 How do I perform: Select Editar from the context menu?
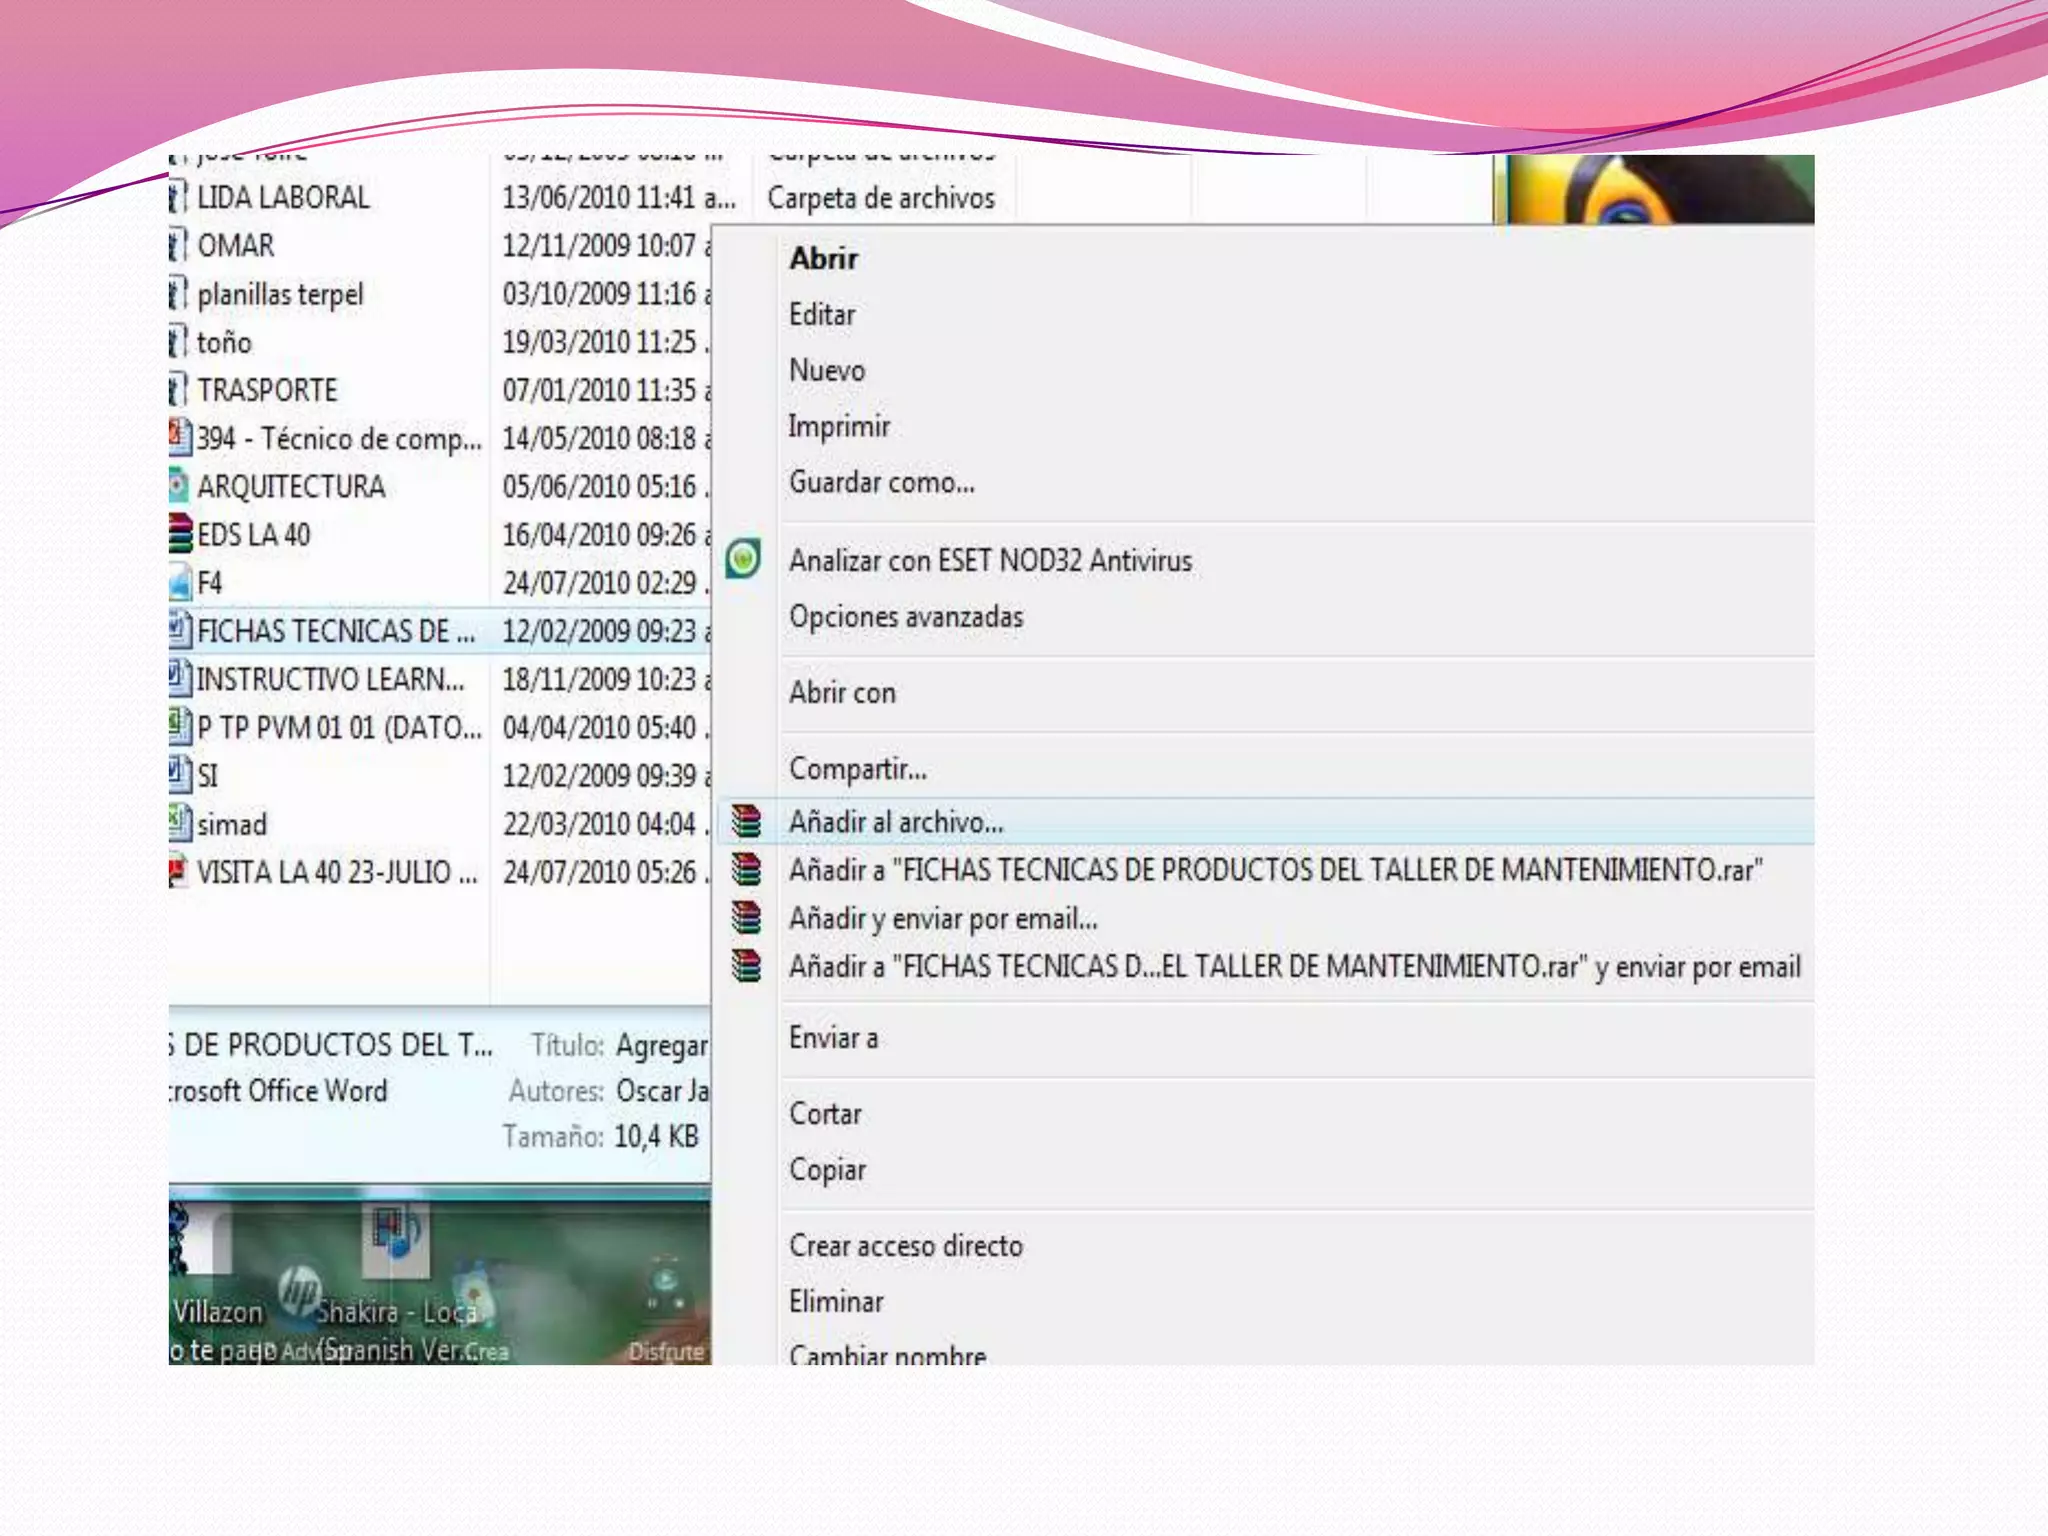(x=822, y=315)
